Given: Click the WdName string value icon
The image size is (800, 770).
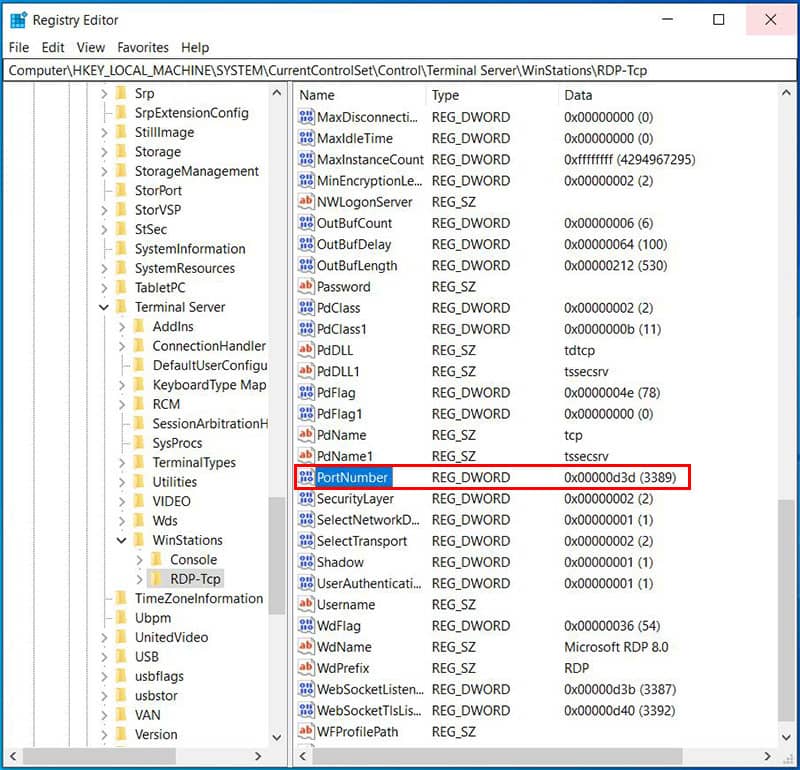Looking at the screenshot, I should tap(306, 647).
